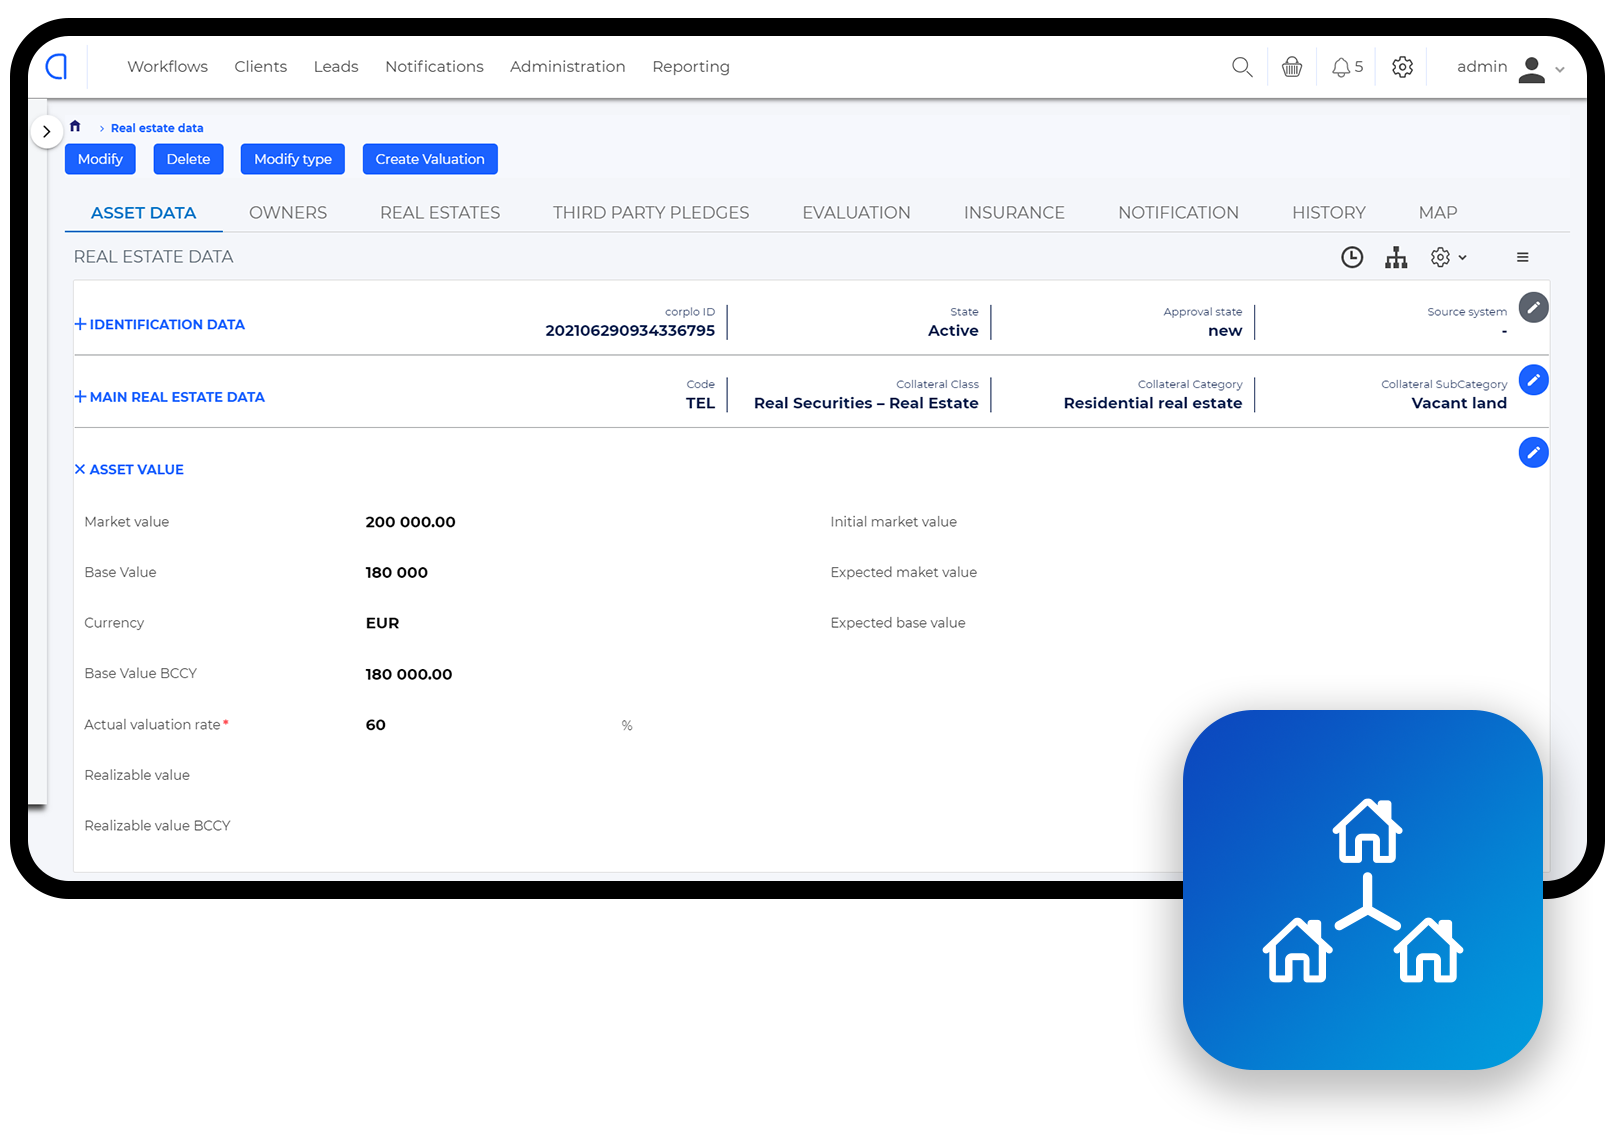Open the hamburger list menu icon

1522,258
